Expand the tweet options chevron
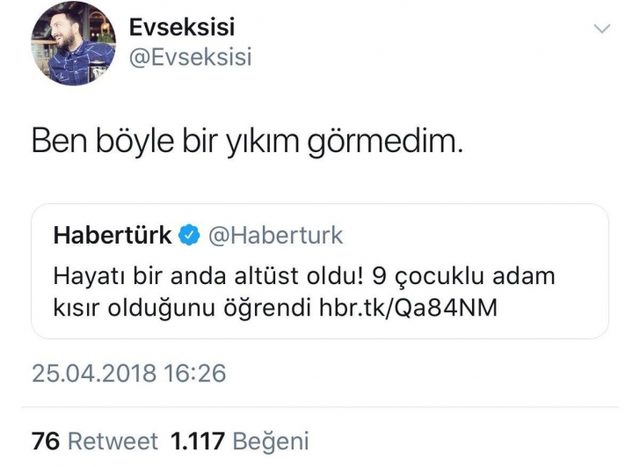Image resolution: width=640 pixels, height=467 pixels. (x=602, y=29)
